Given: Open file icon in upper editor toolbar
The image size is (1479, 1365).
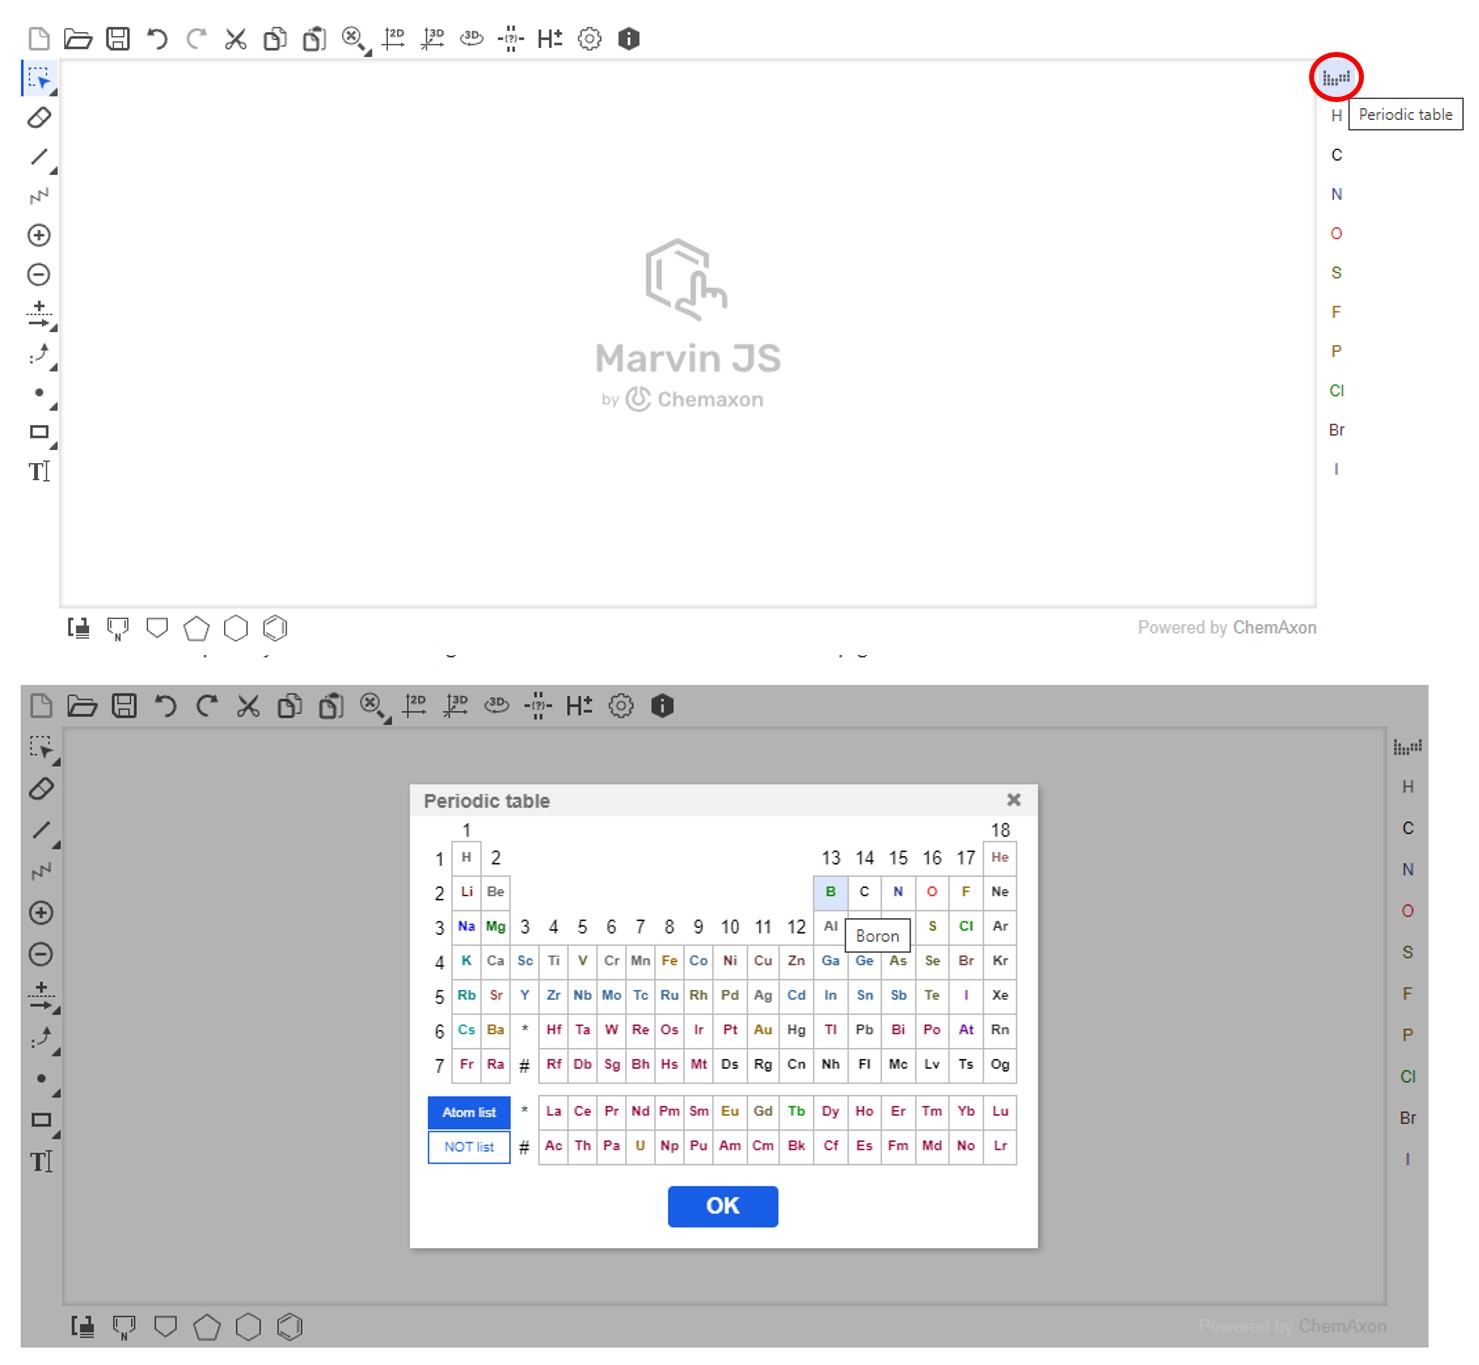Looking at the screenshot, I should click(78, 39).
